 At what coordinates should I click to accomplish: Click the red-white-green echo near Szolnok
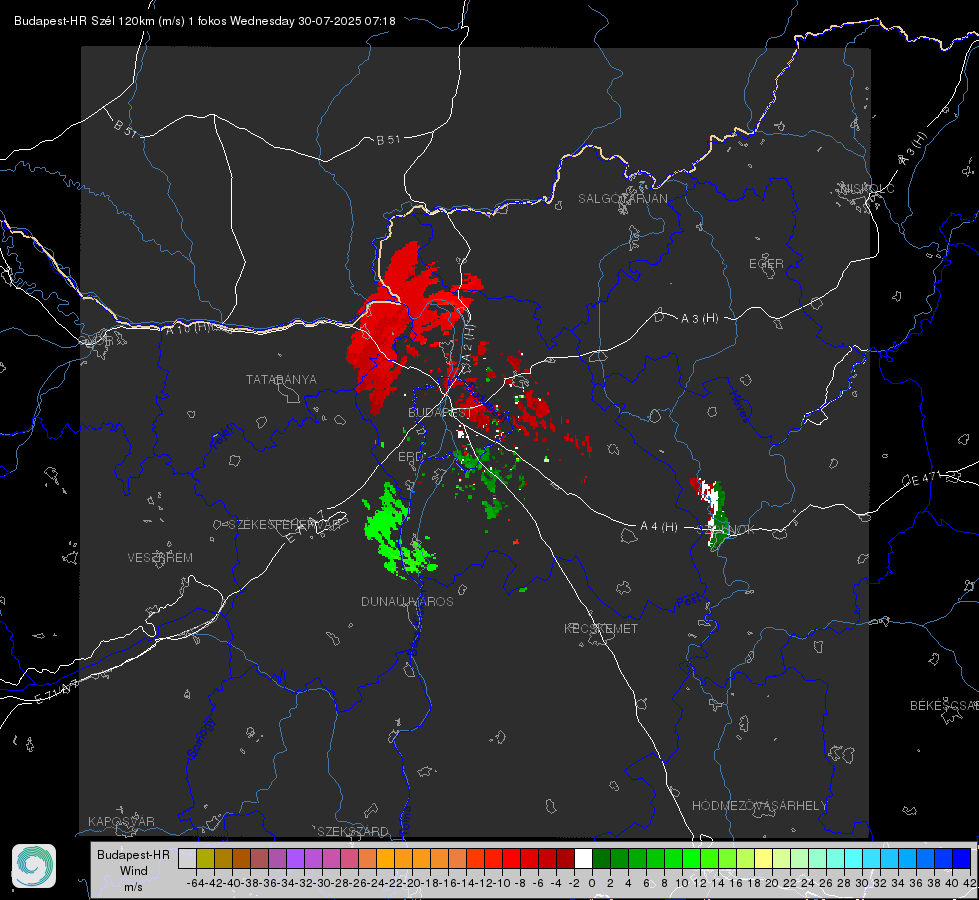coord(712,512)
